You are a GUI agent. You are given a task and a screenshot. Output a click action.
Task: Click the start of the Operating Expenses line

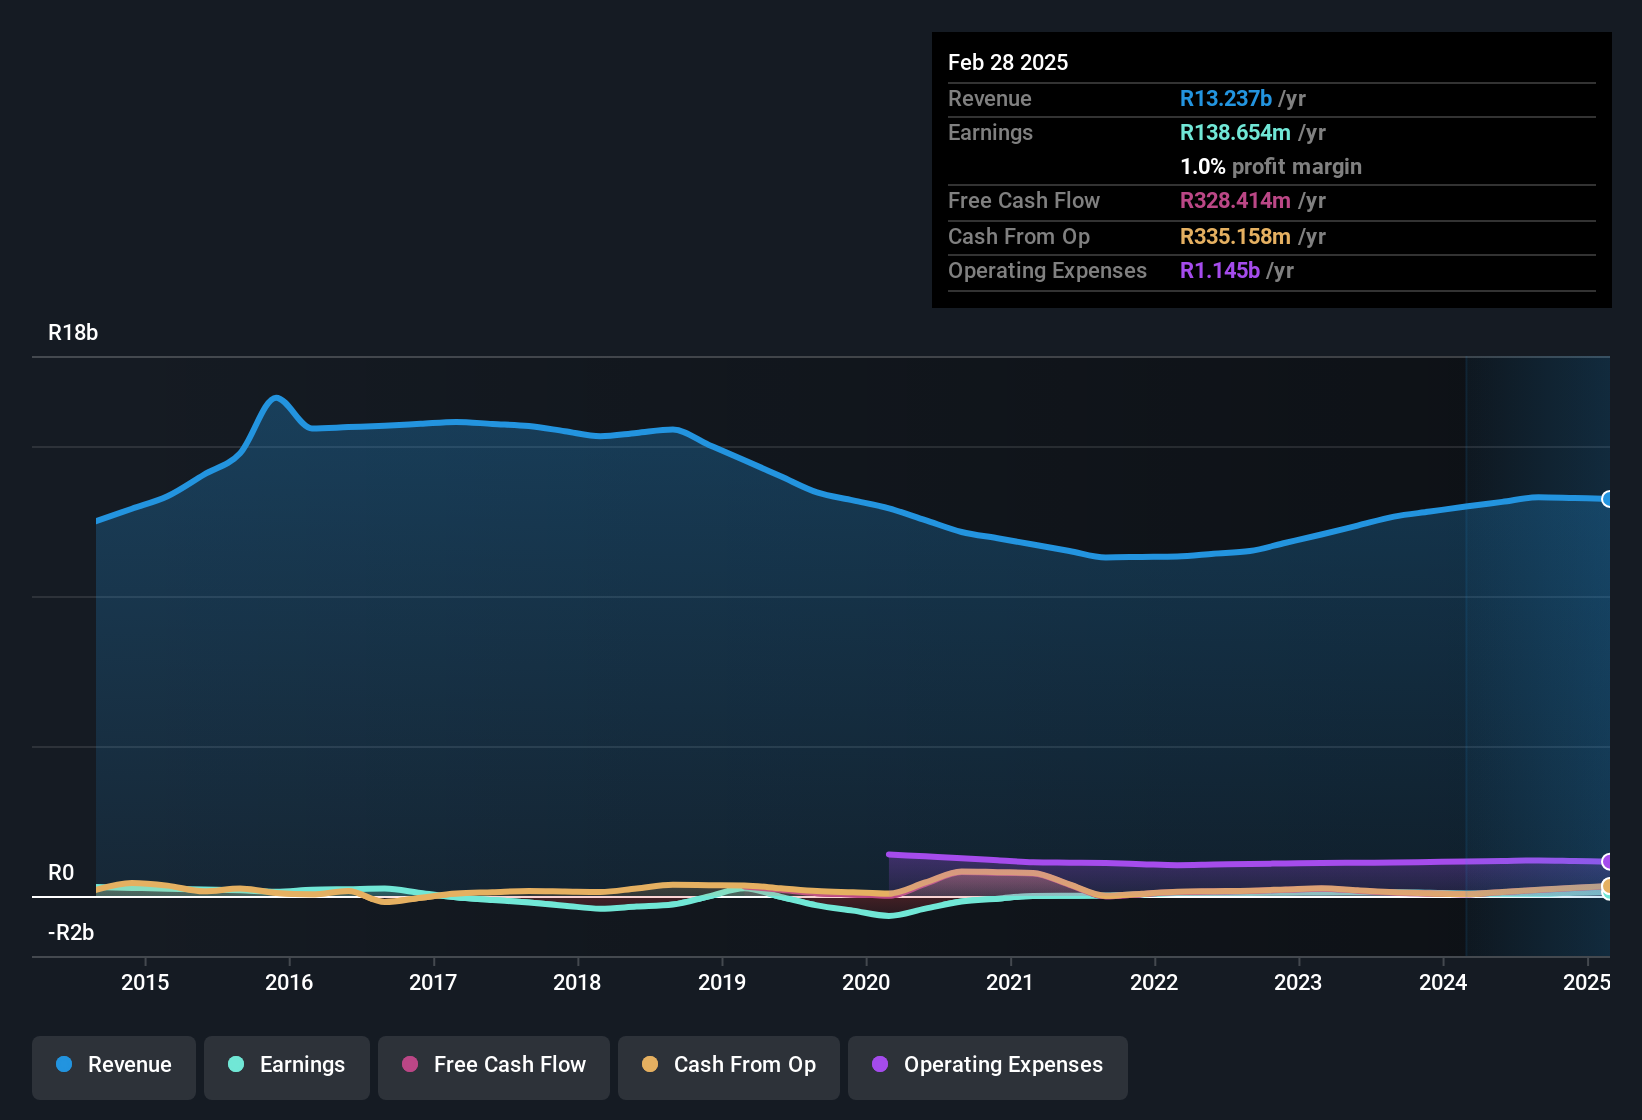[890, 854]
